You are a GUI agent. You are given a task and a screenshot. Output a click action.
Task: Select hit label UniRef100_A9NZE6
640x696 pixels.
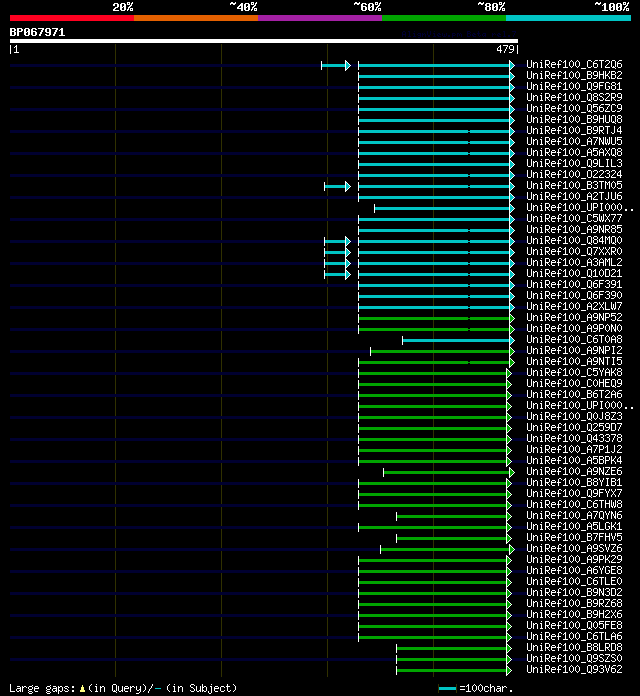point(574,471)
